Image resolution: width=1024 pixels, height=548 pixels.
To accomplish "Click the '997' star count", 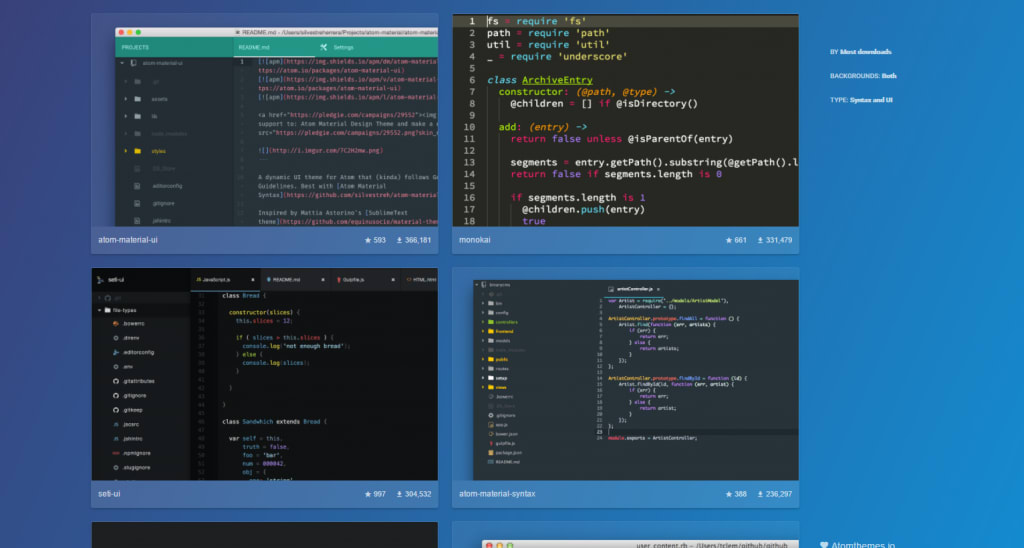I will coord(379,494).
